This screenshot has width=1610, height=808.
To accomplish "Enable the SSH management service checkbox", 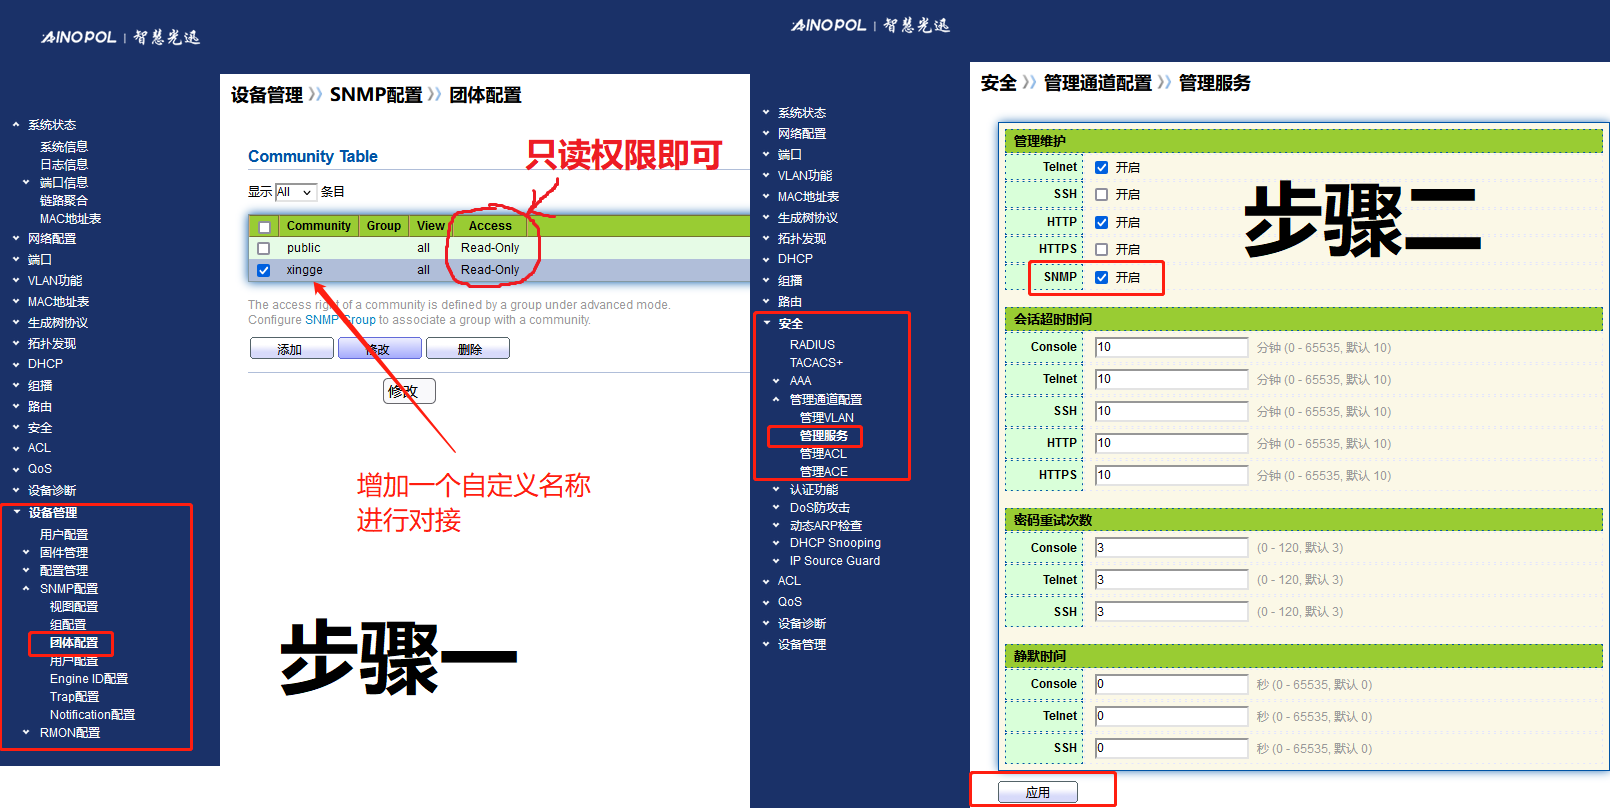I will coord(1101,195).
